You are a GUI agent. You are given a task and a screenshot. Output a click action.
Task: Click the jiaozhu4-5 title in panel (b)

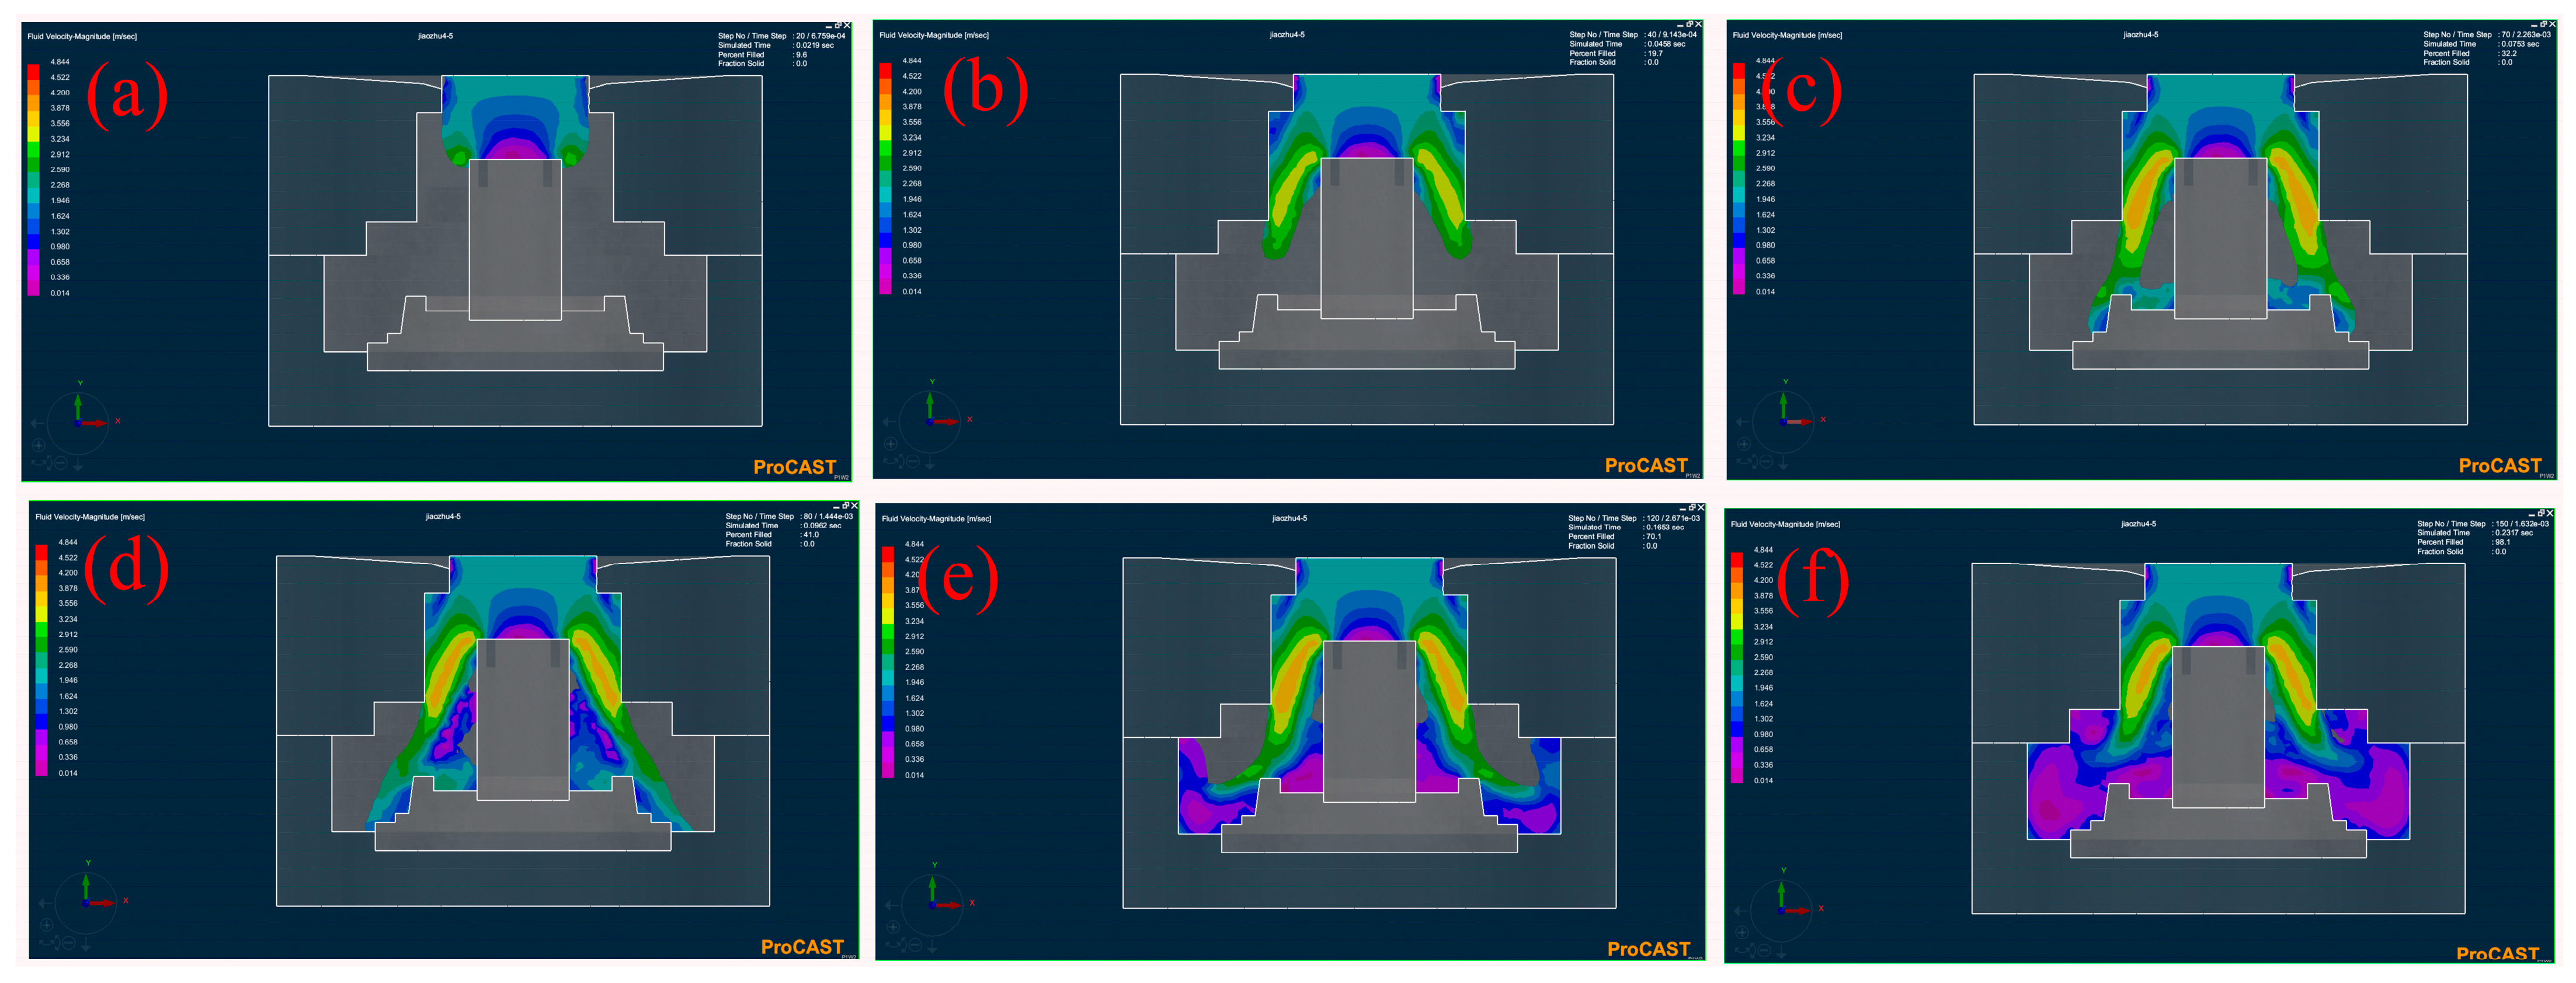pyautogui.click(x=1287, y=35)
